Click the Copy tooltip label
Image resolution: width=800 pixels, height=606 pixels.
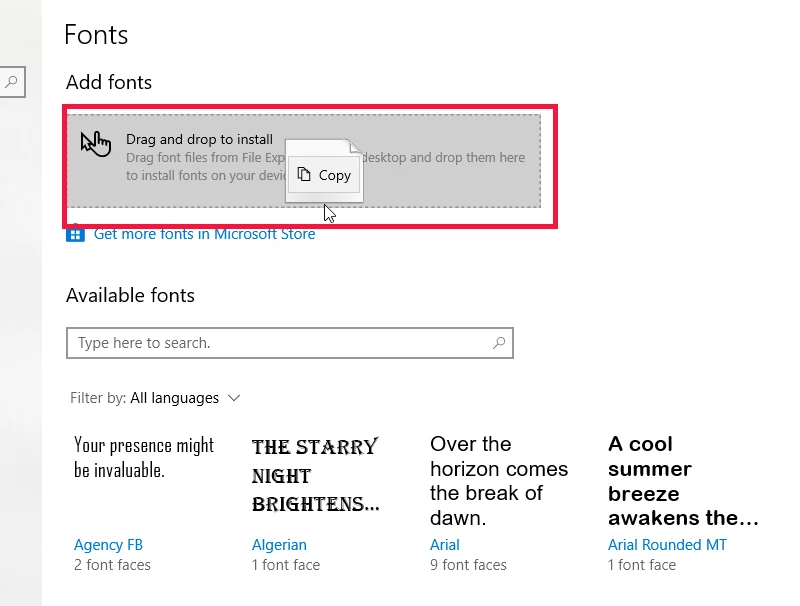(x=335, y=175)
